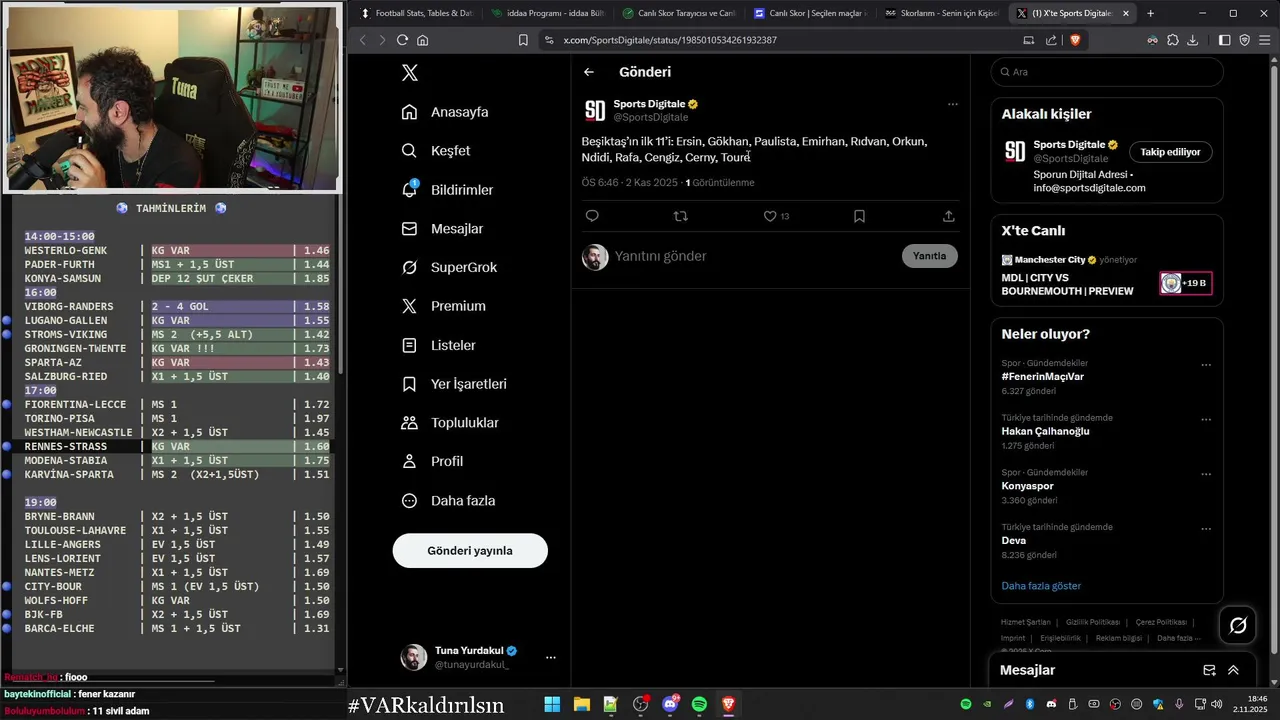Viewport: 1280px width, 720px height.
Task: Click the browser home button
Action: [423, 40]
